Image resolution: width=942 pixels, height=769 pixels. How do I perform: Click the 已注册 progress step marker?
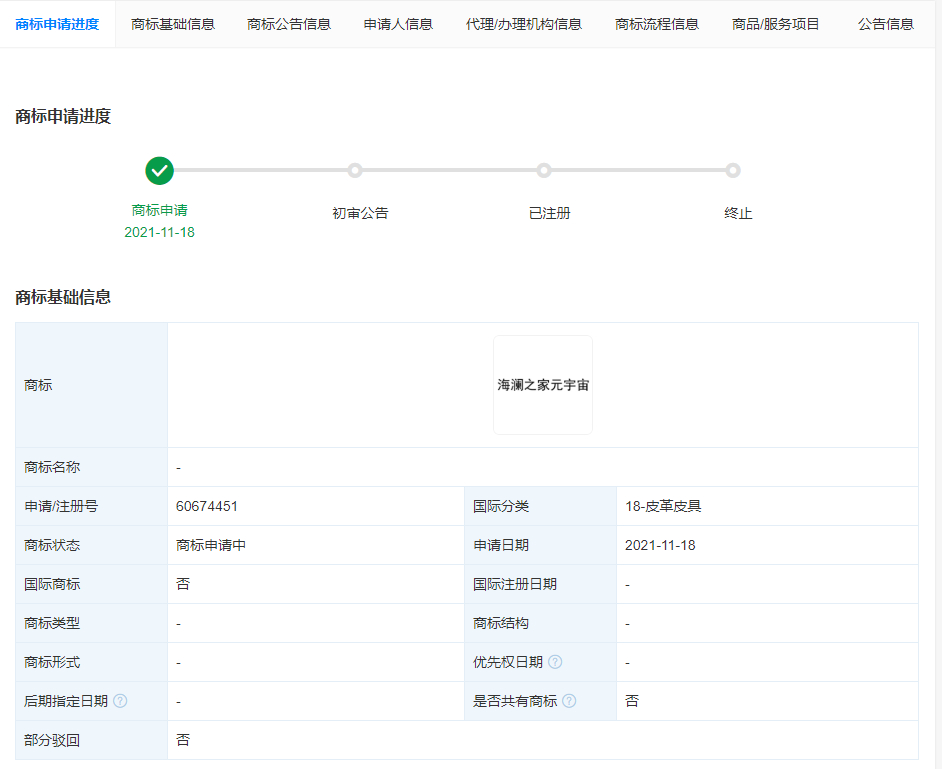544,171
